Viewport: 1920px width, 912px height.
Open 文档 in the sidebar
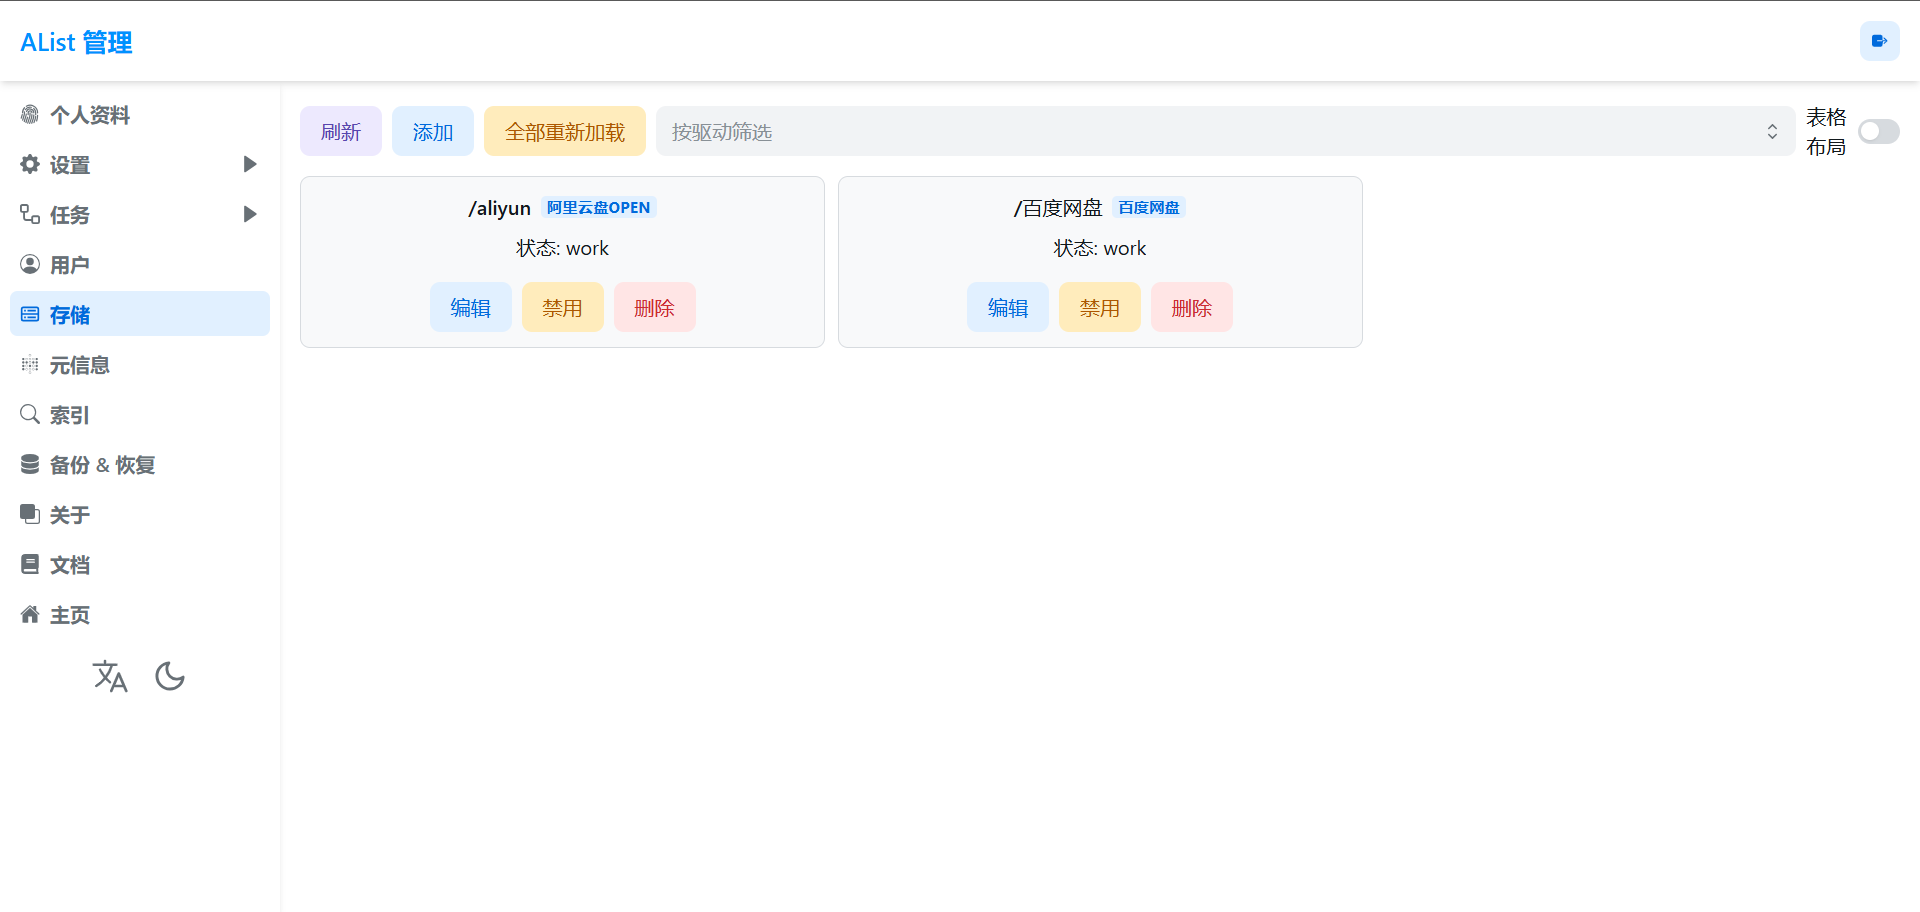(140, 565)
